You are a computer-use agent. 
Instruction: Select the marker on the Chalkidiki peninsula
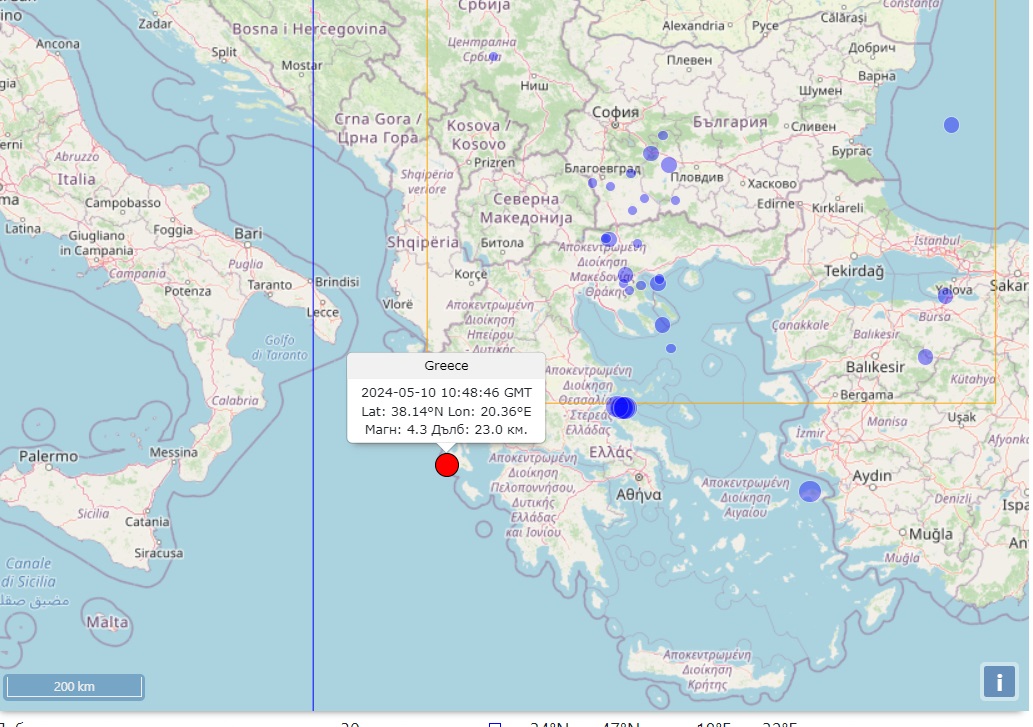662,325
